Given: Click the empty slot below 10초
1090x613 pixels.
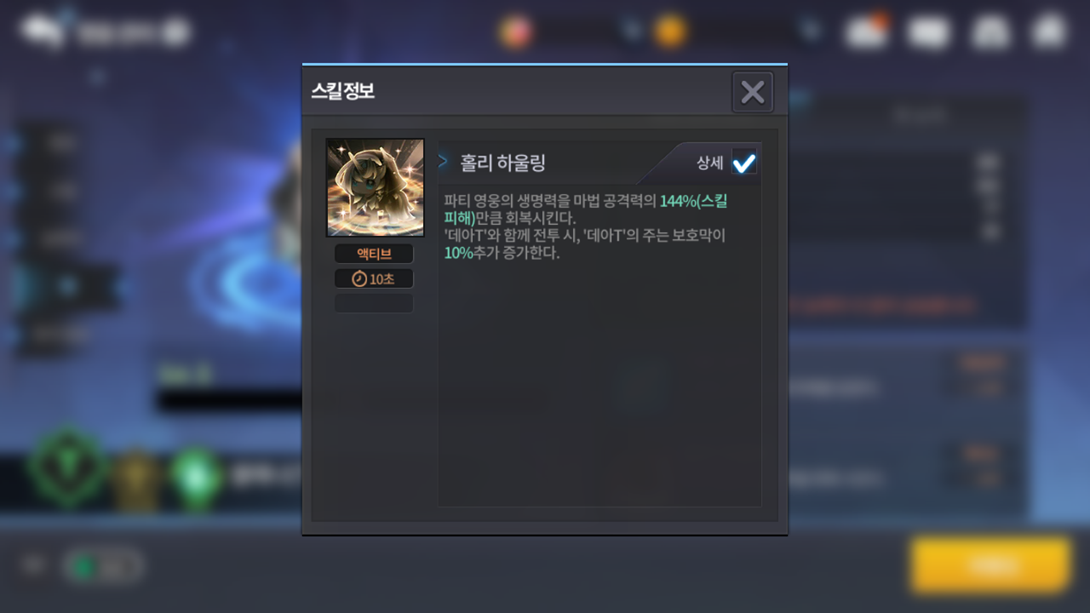Looking at the screenshot, I should (x=374, y=303).
